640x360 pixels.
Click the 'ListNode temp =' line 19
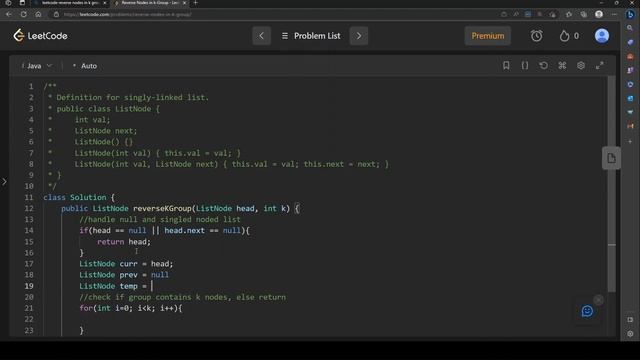(113, 286)
